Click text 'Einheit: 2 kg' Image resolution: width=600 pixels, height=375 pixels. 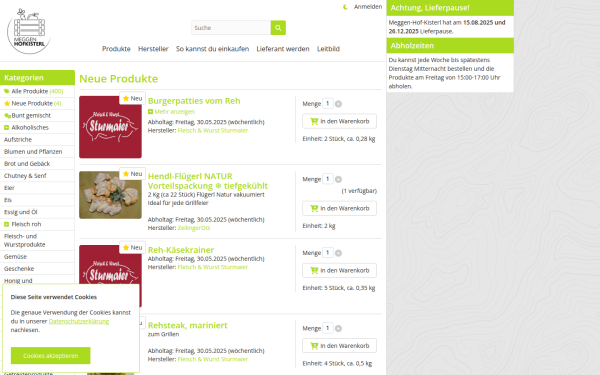(319, 226)
